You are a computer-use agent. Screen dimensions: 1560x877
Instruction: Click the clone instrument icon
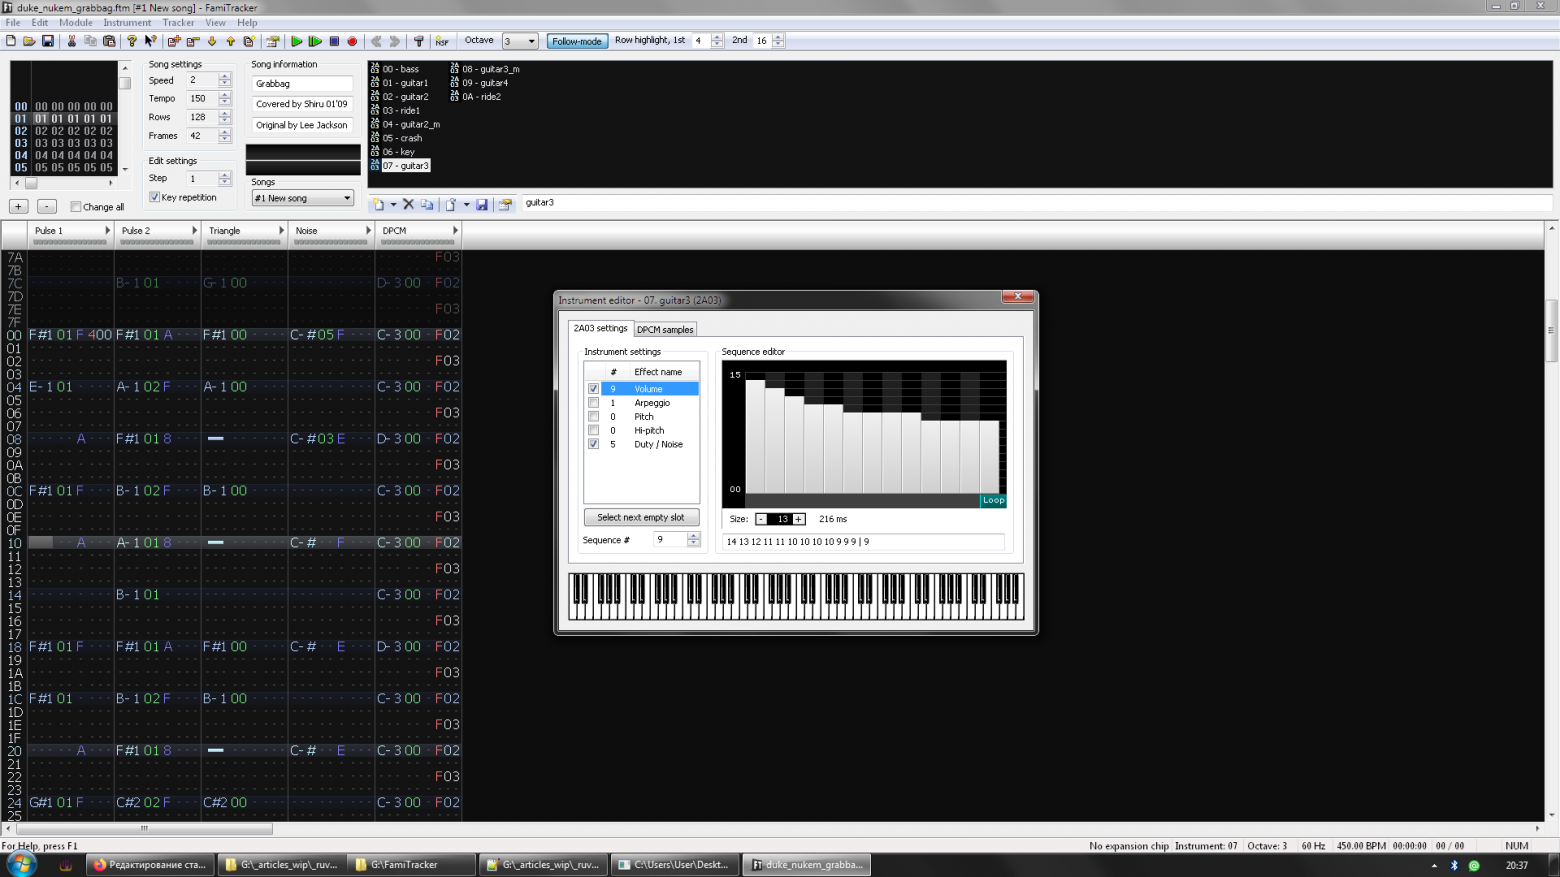pos(427,203)
